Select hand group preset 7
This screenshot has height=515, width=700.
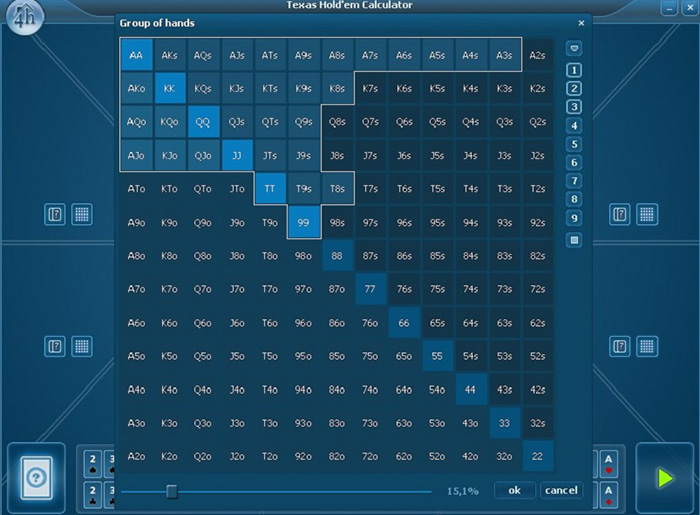(x=574, y=181)
